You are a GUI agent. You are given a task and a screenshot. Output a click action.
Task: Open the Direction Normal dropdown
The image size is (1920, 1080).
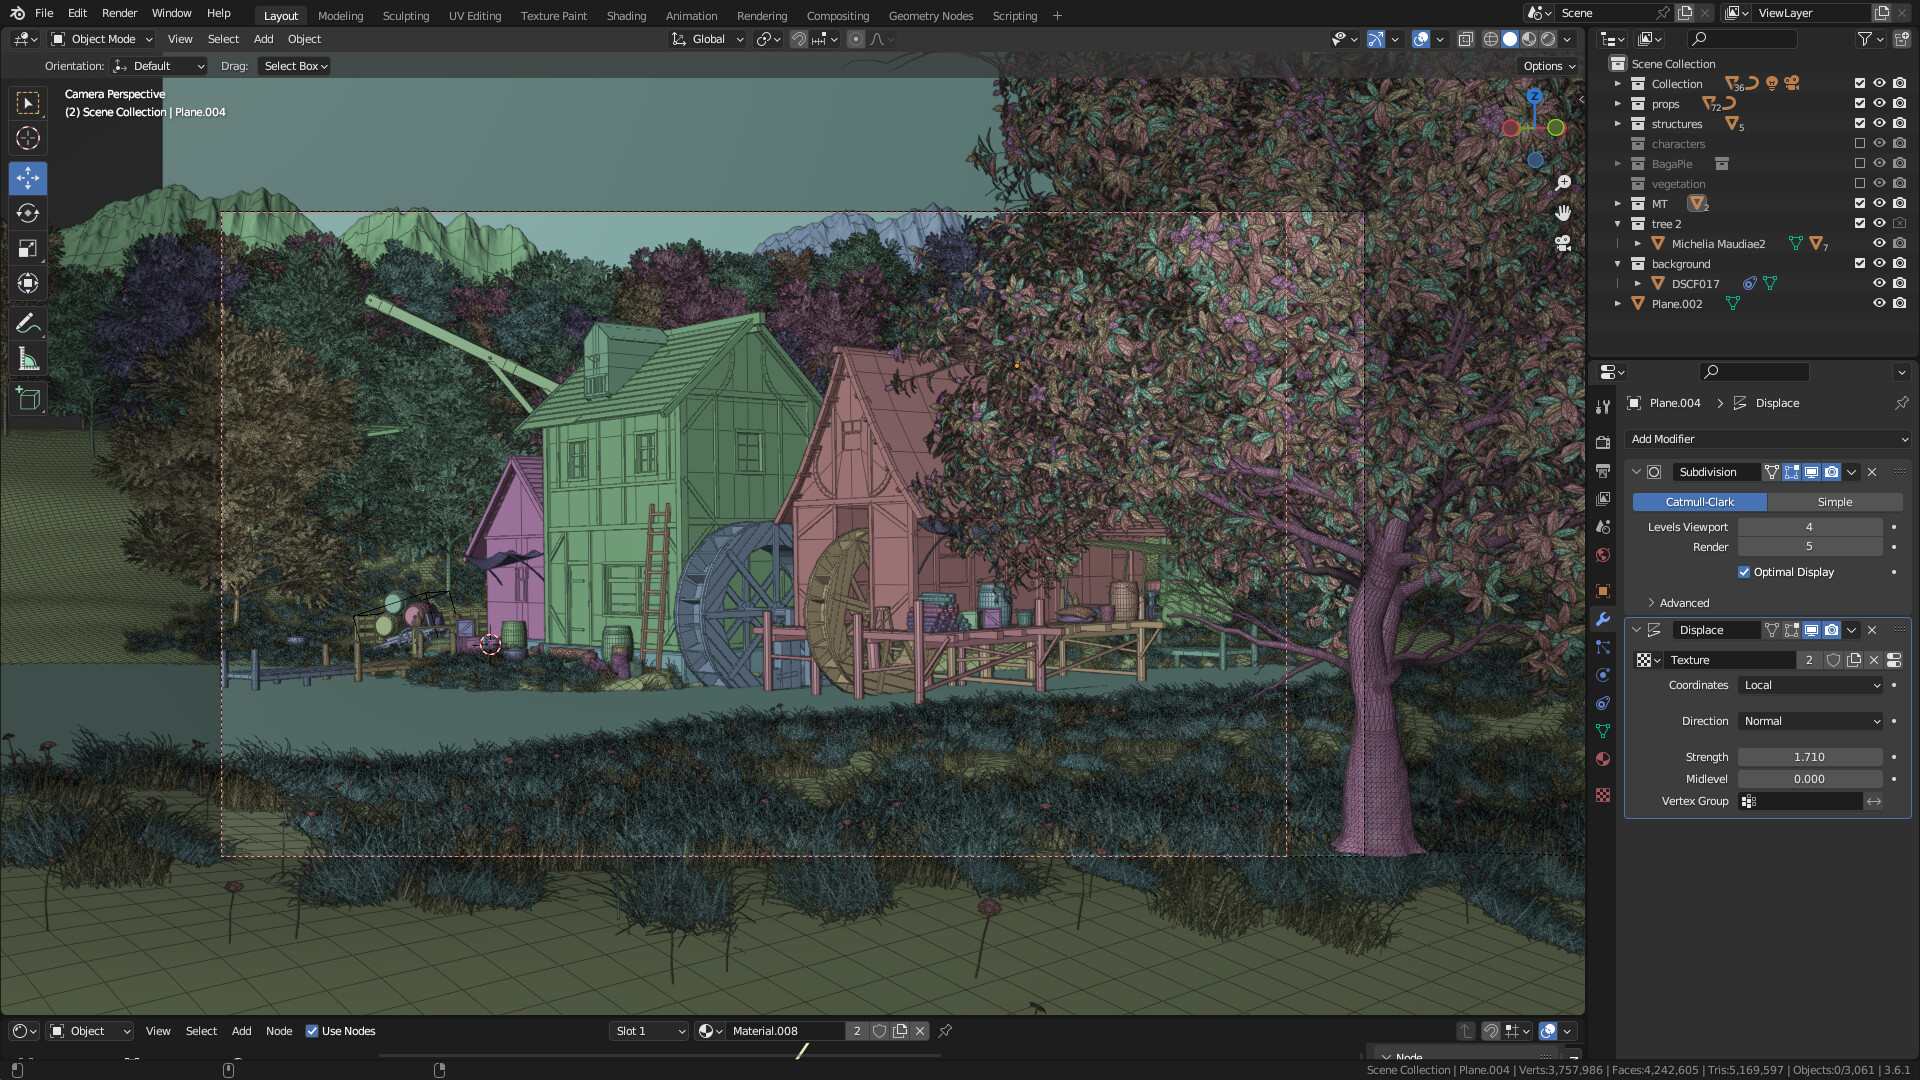[1811, 721]
